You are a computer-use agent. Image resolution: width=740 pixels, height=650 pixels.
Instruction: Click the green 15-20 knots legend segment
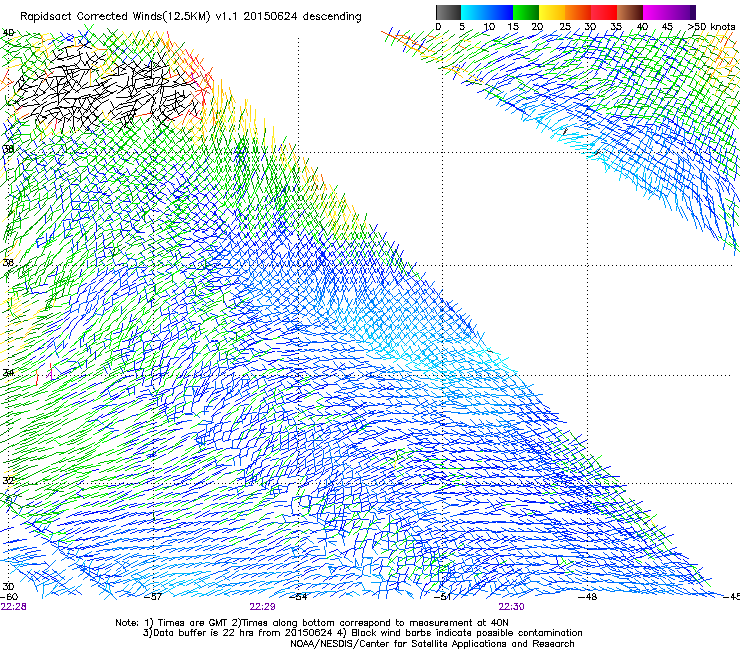pyautogui.click(x=526, y=12)
